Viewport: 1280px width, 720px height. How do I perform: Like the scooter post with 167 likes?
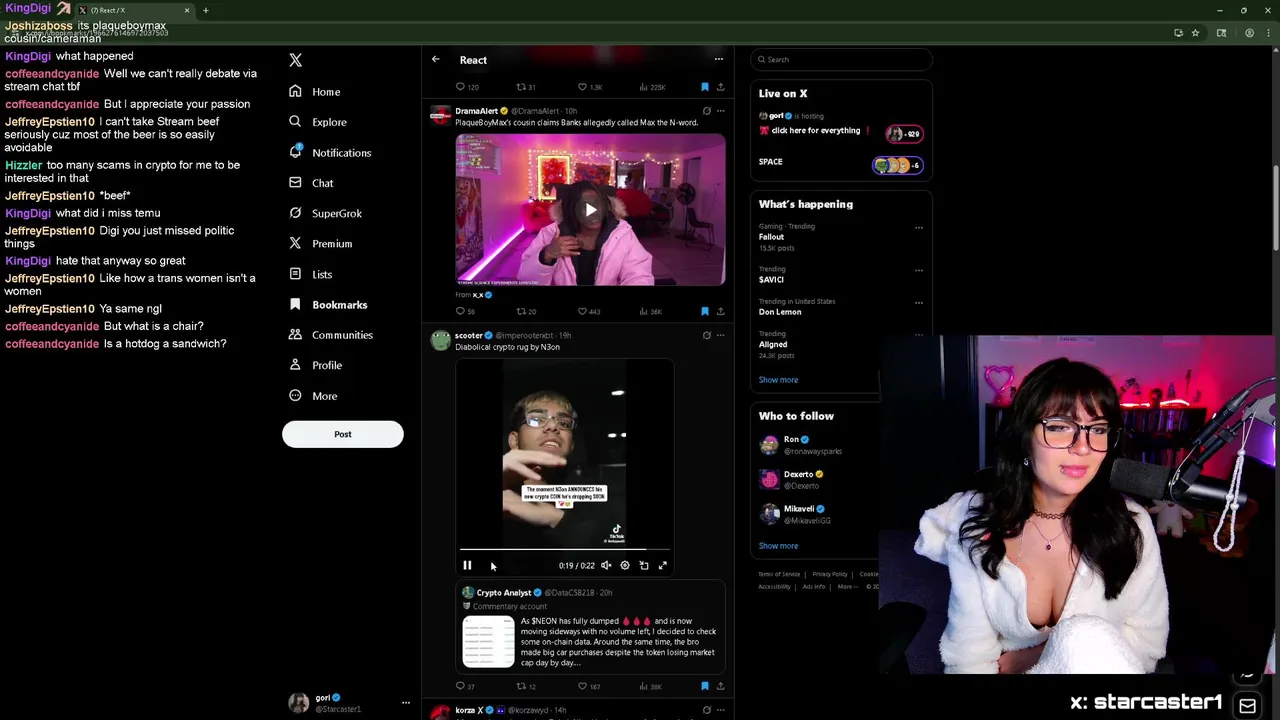click(x=588, y=686)
